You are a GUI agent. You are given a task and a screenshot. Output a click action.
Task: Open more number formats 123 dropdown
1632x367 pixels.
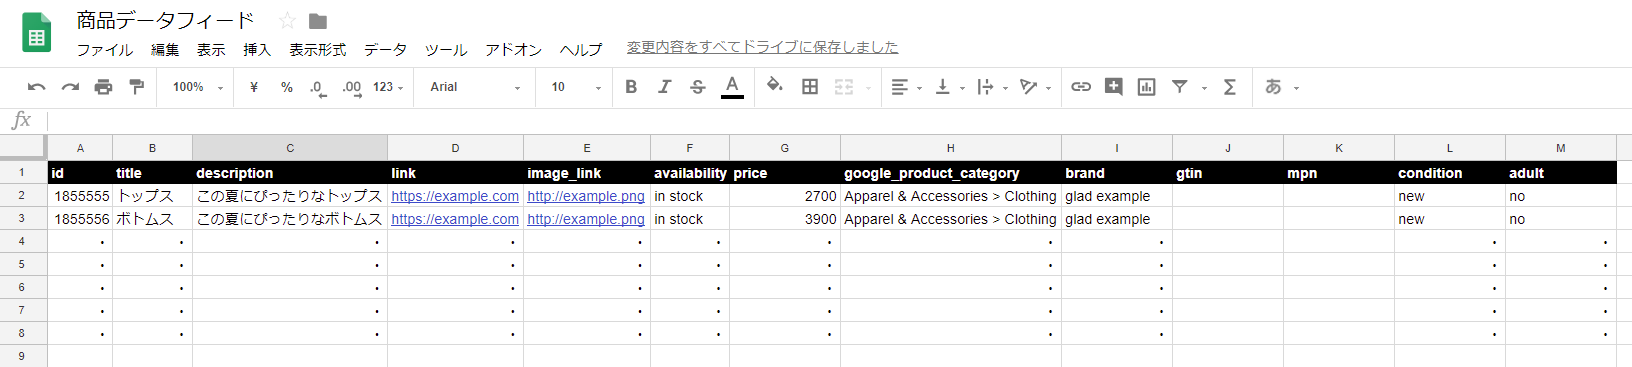click(x=388, y=87)
